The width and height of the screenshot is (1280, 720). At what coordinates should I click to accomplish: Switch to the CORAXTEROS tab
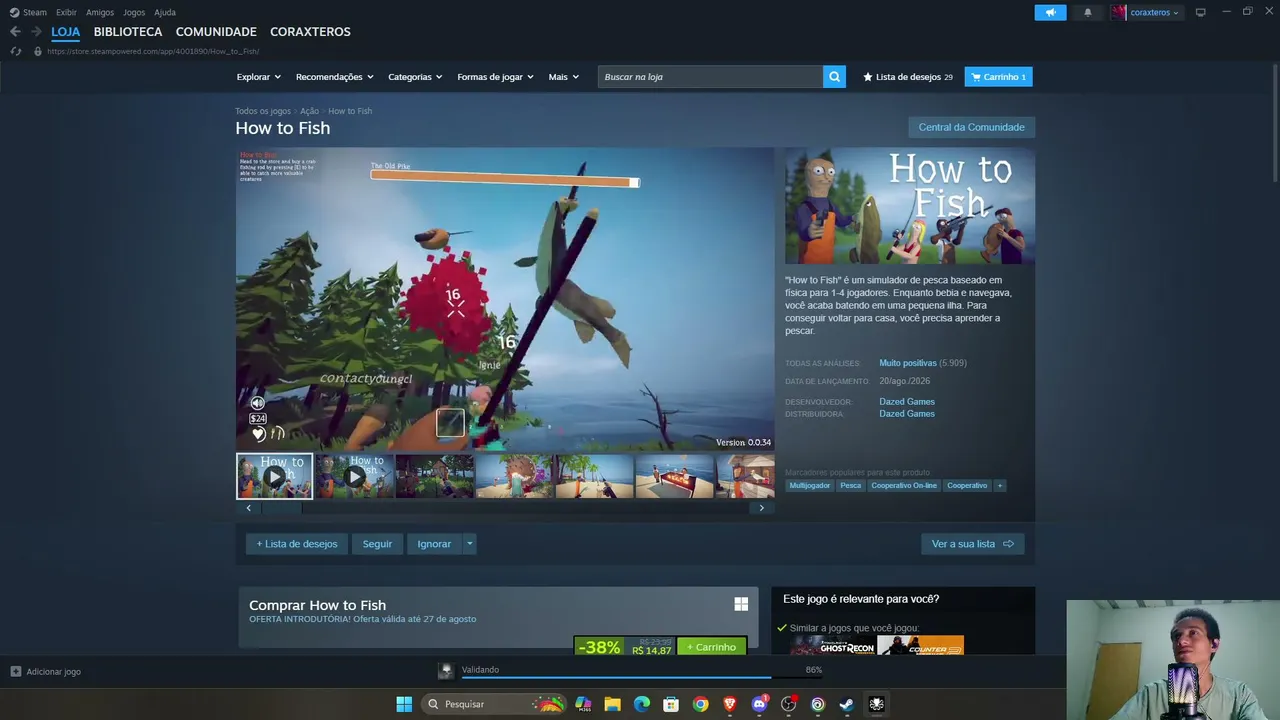[x=310, y=32]
